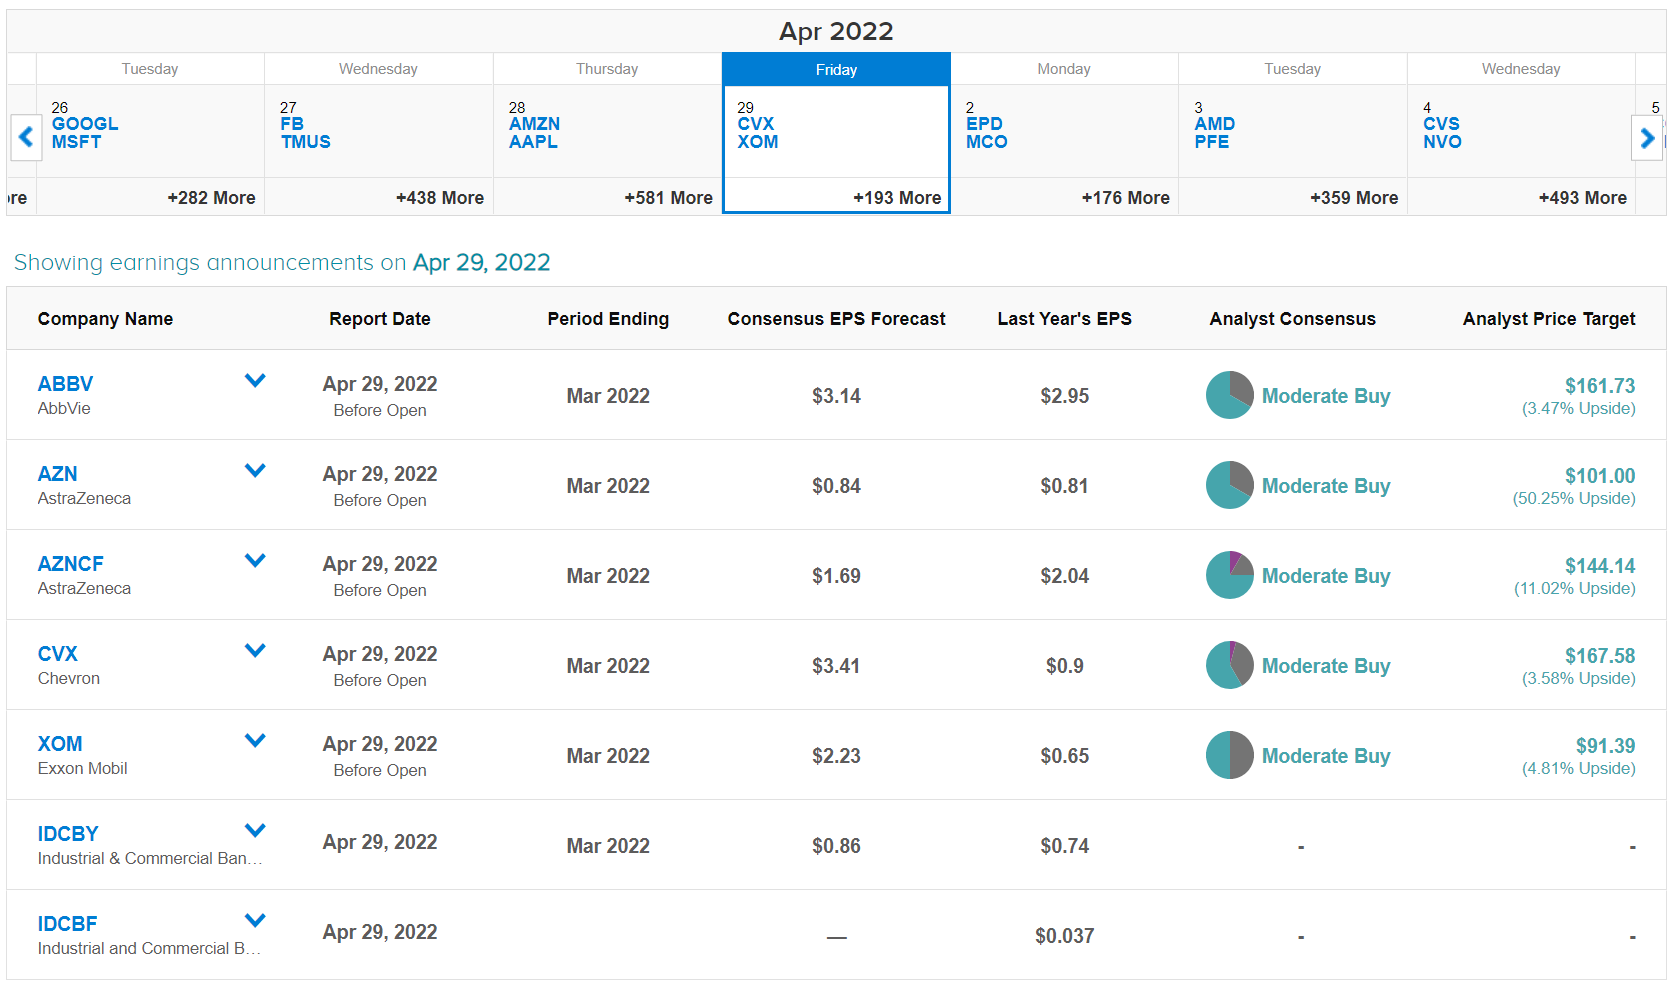Open the ABBV ticker link in table
Viewport: 1674px width, 989px height.
65,384
